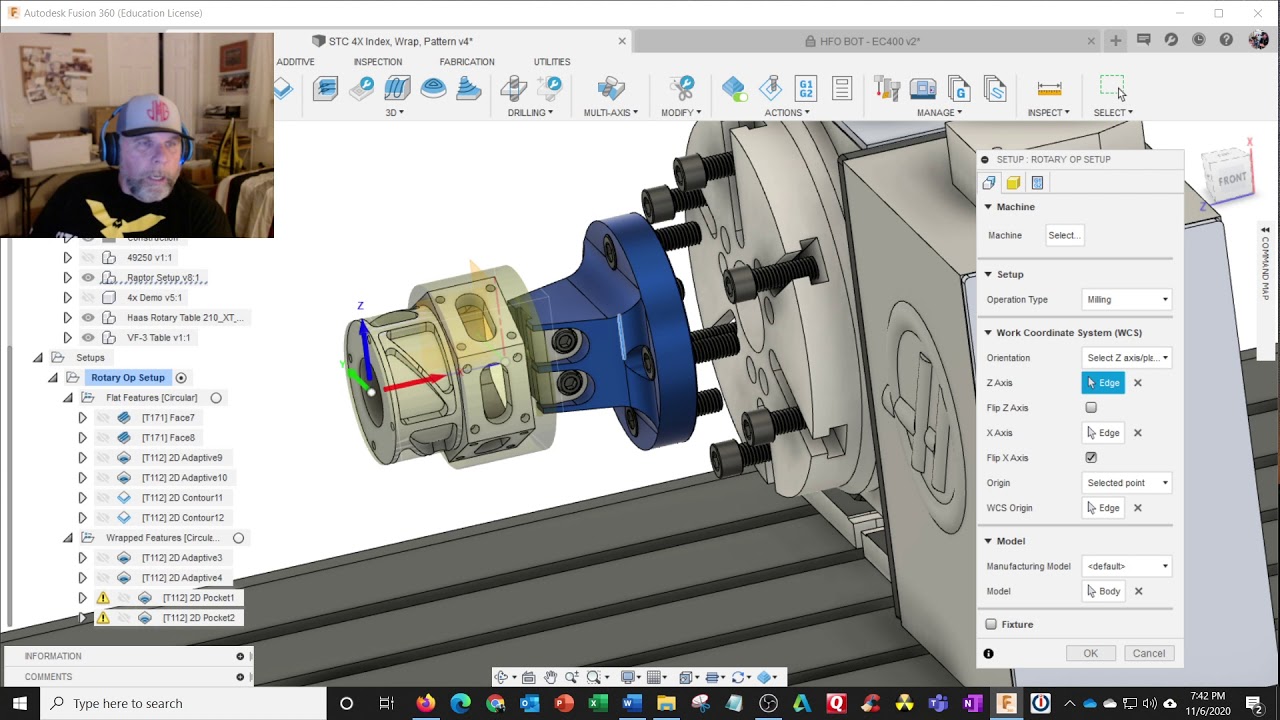The height and width of the screenshot is (720, 1280).
Task: Open the Setup Sheet icon
Action: (841, 88)
